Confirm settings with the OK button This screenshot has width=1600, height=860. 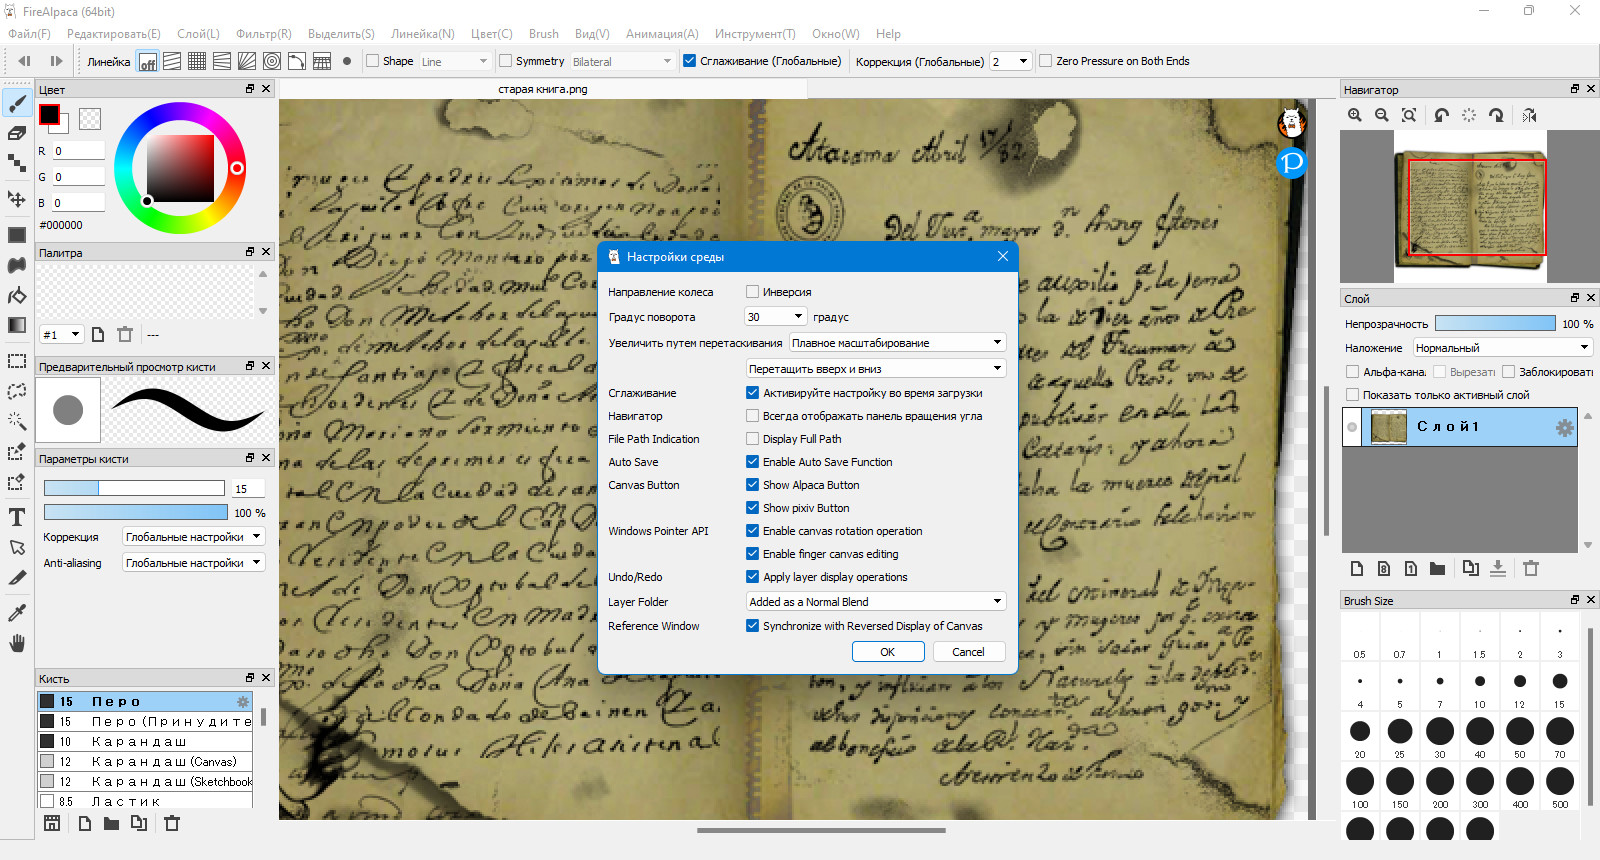tap(888, 652)
